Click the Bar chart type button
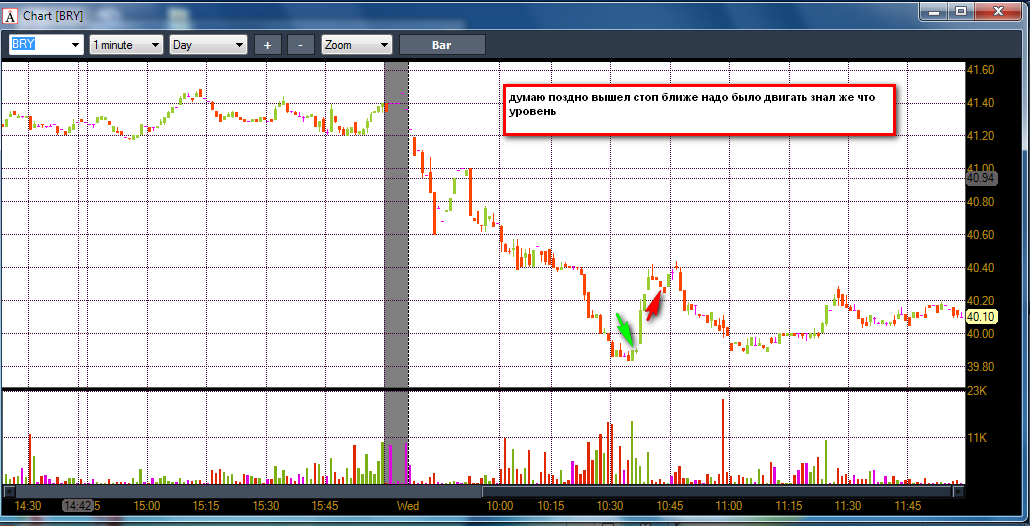 click(442, 45)
